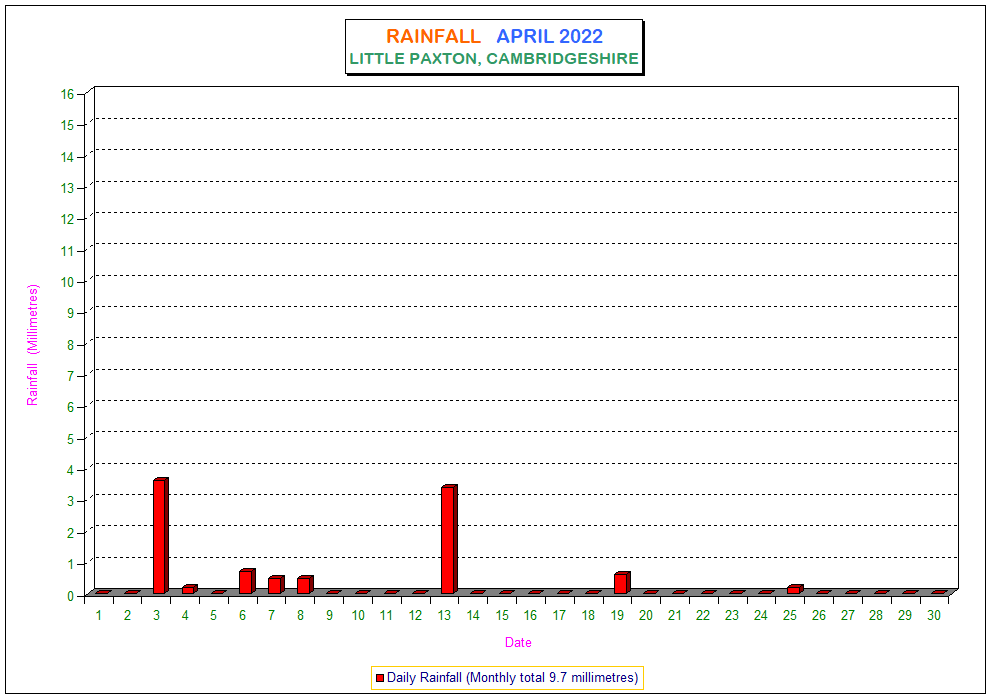Click the x-axis date label '20'

pyautogui.click(x=646, y=616)
